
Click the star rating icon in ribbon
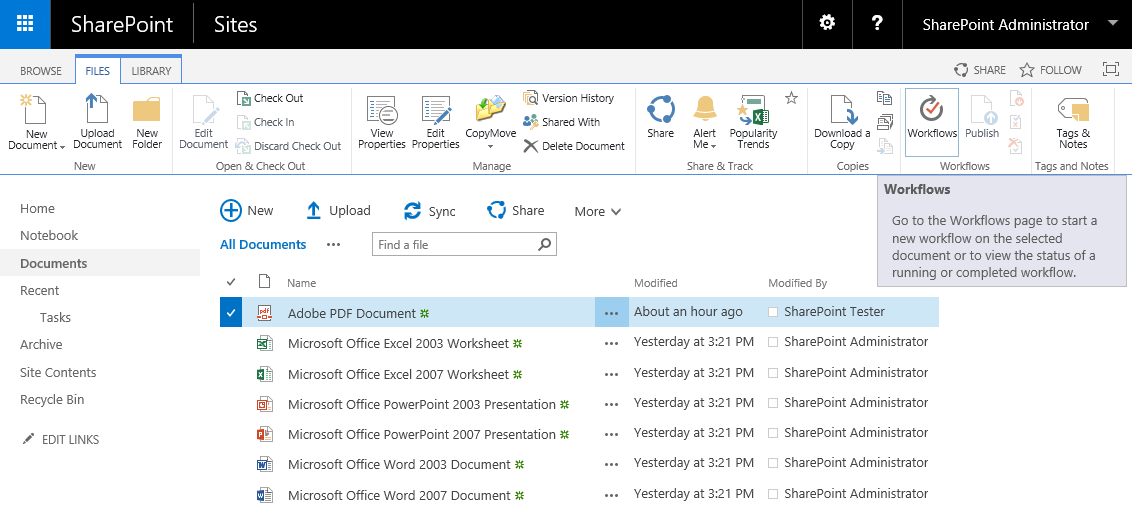791,97
